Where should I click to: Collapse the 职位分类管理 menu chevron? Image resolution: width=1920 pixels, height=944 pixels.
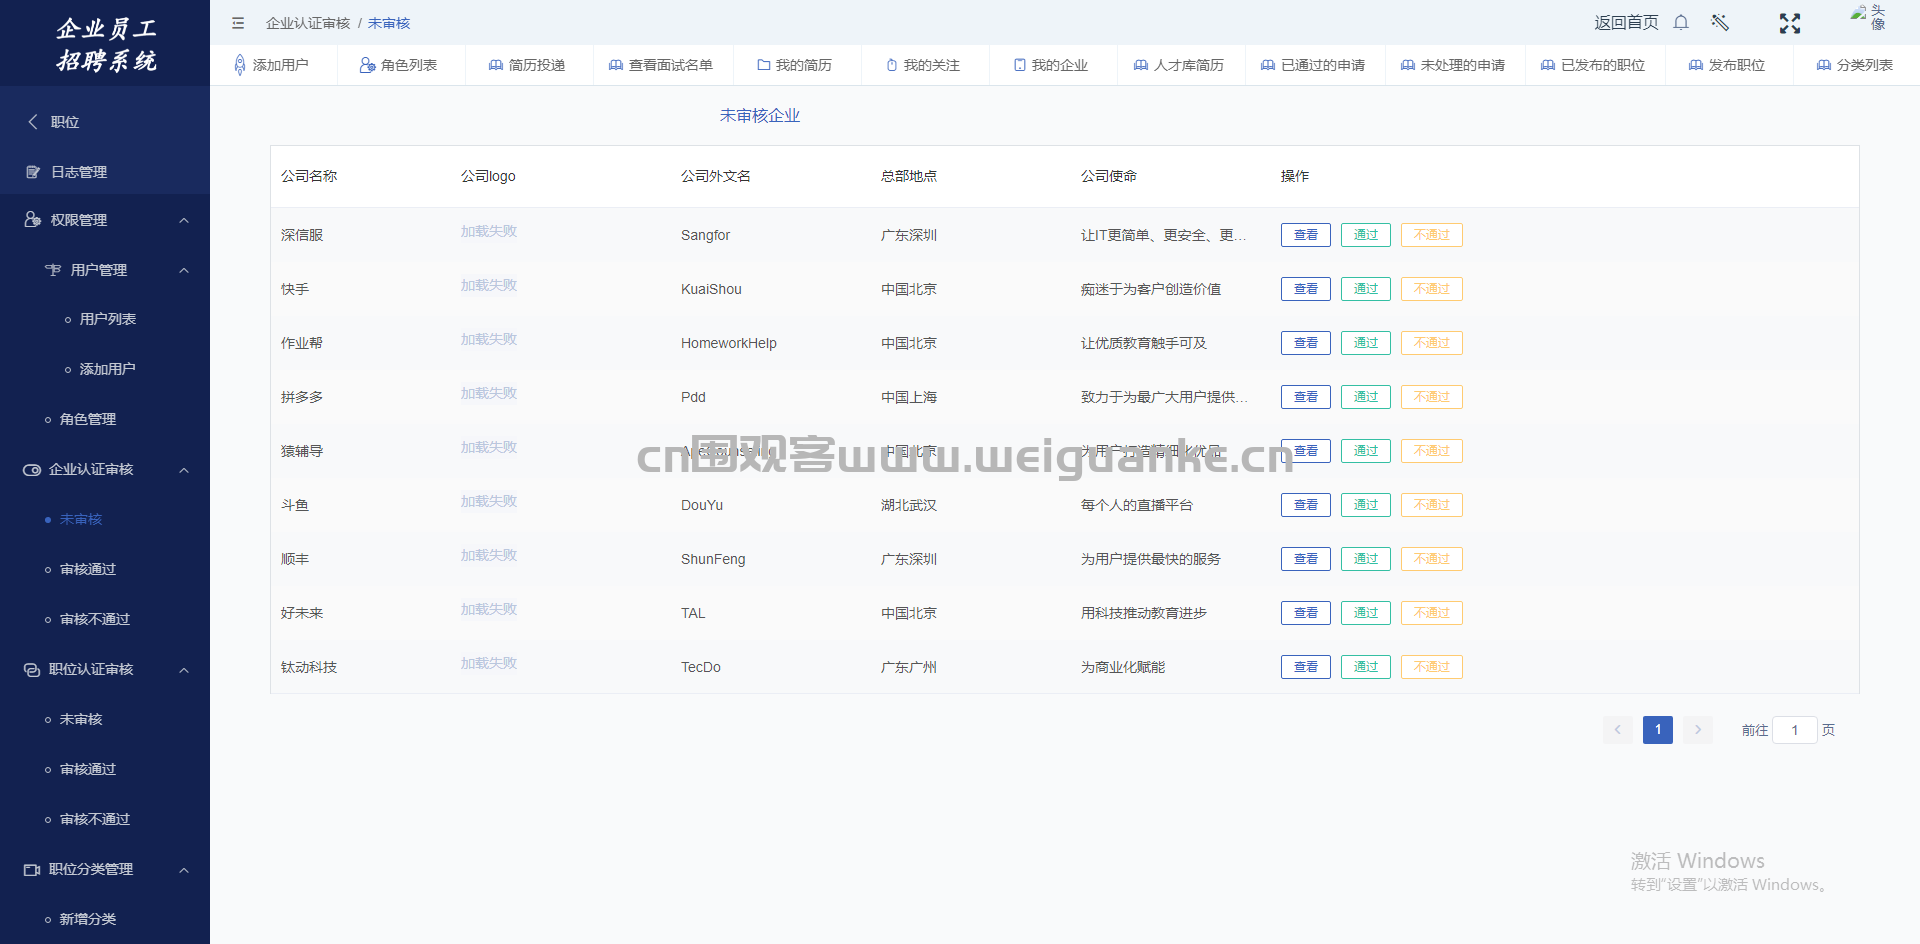184,870
